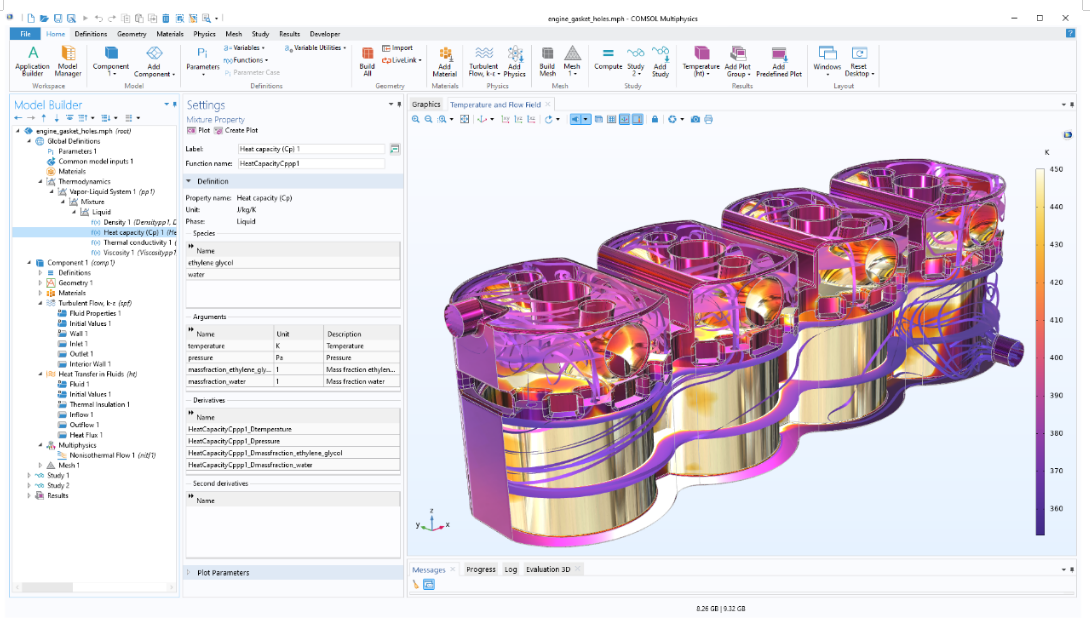Click the save icon in the quick access toolbar
Viewport: 1090px width, 624px height.
pos(58,18)
